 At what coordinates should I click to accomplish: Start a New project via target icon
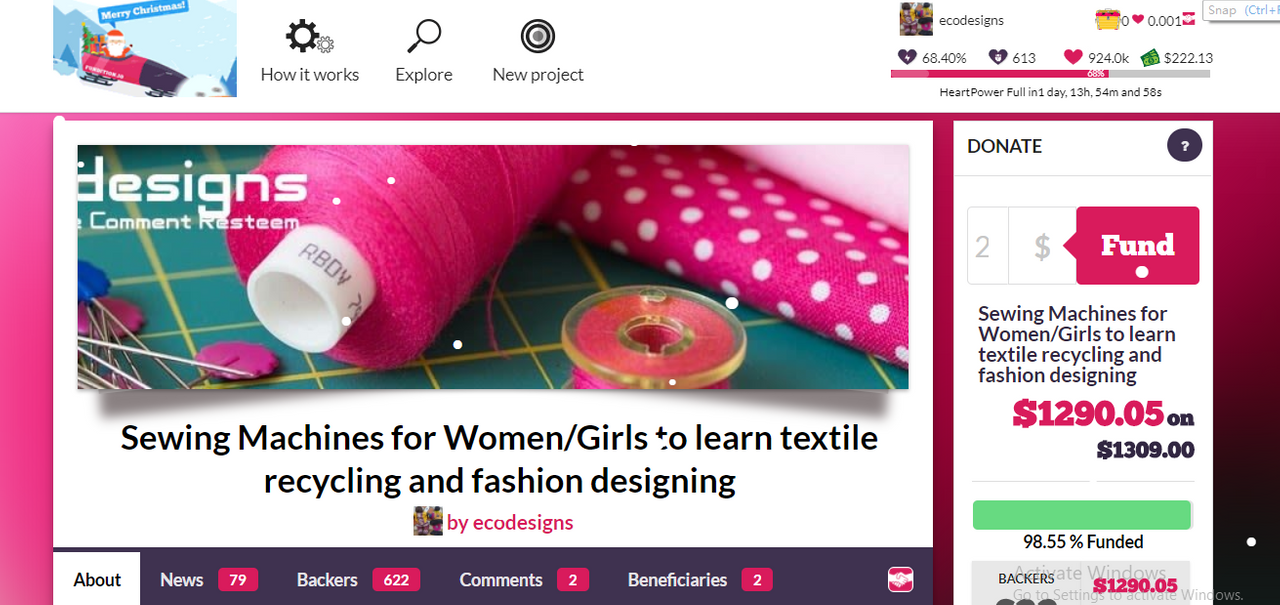click(538, 38)
